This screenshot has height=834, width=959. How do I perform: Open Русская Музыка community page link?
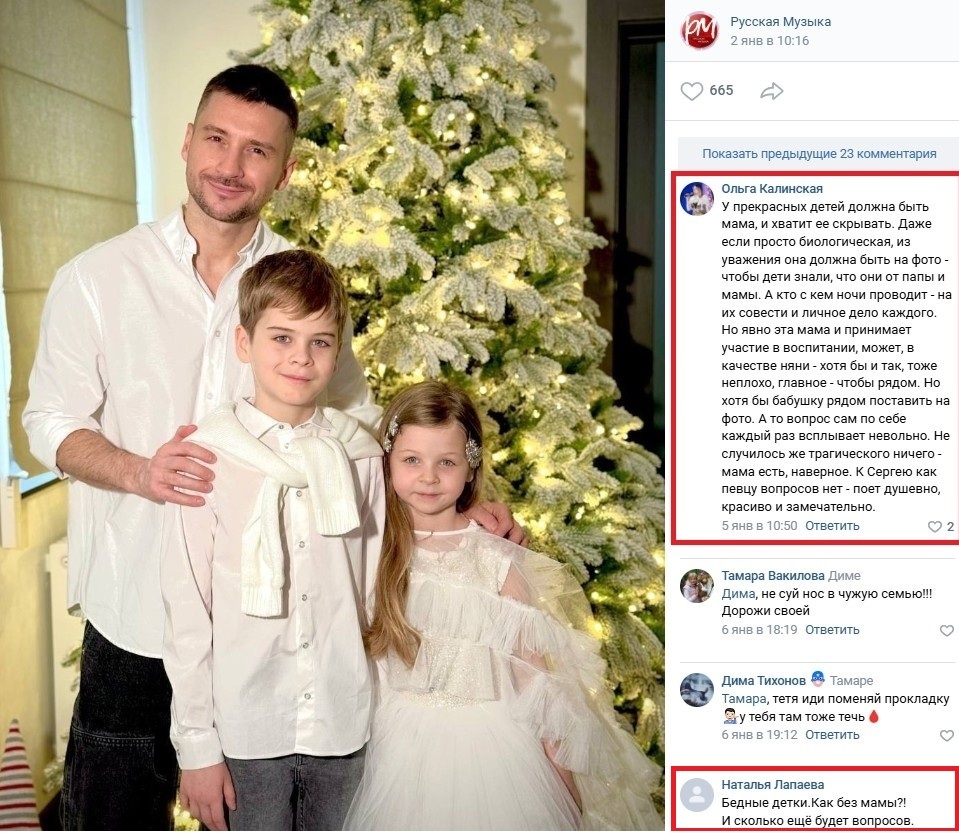(780, 22)
